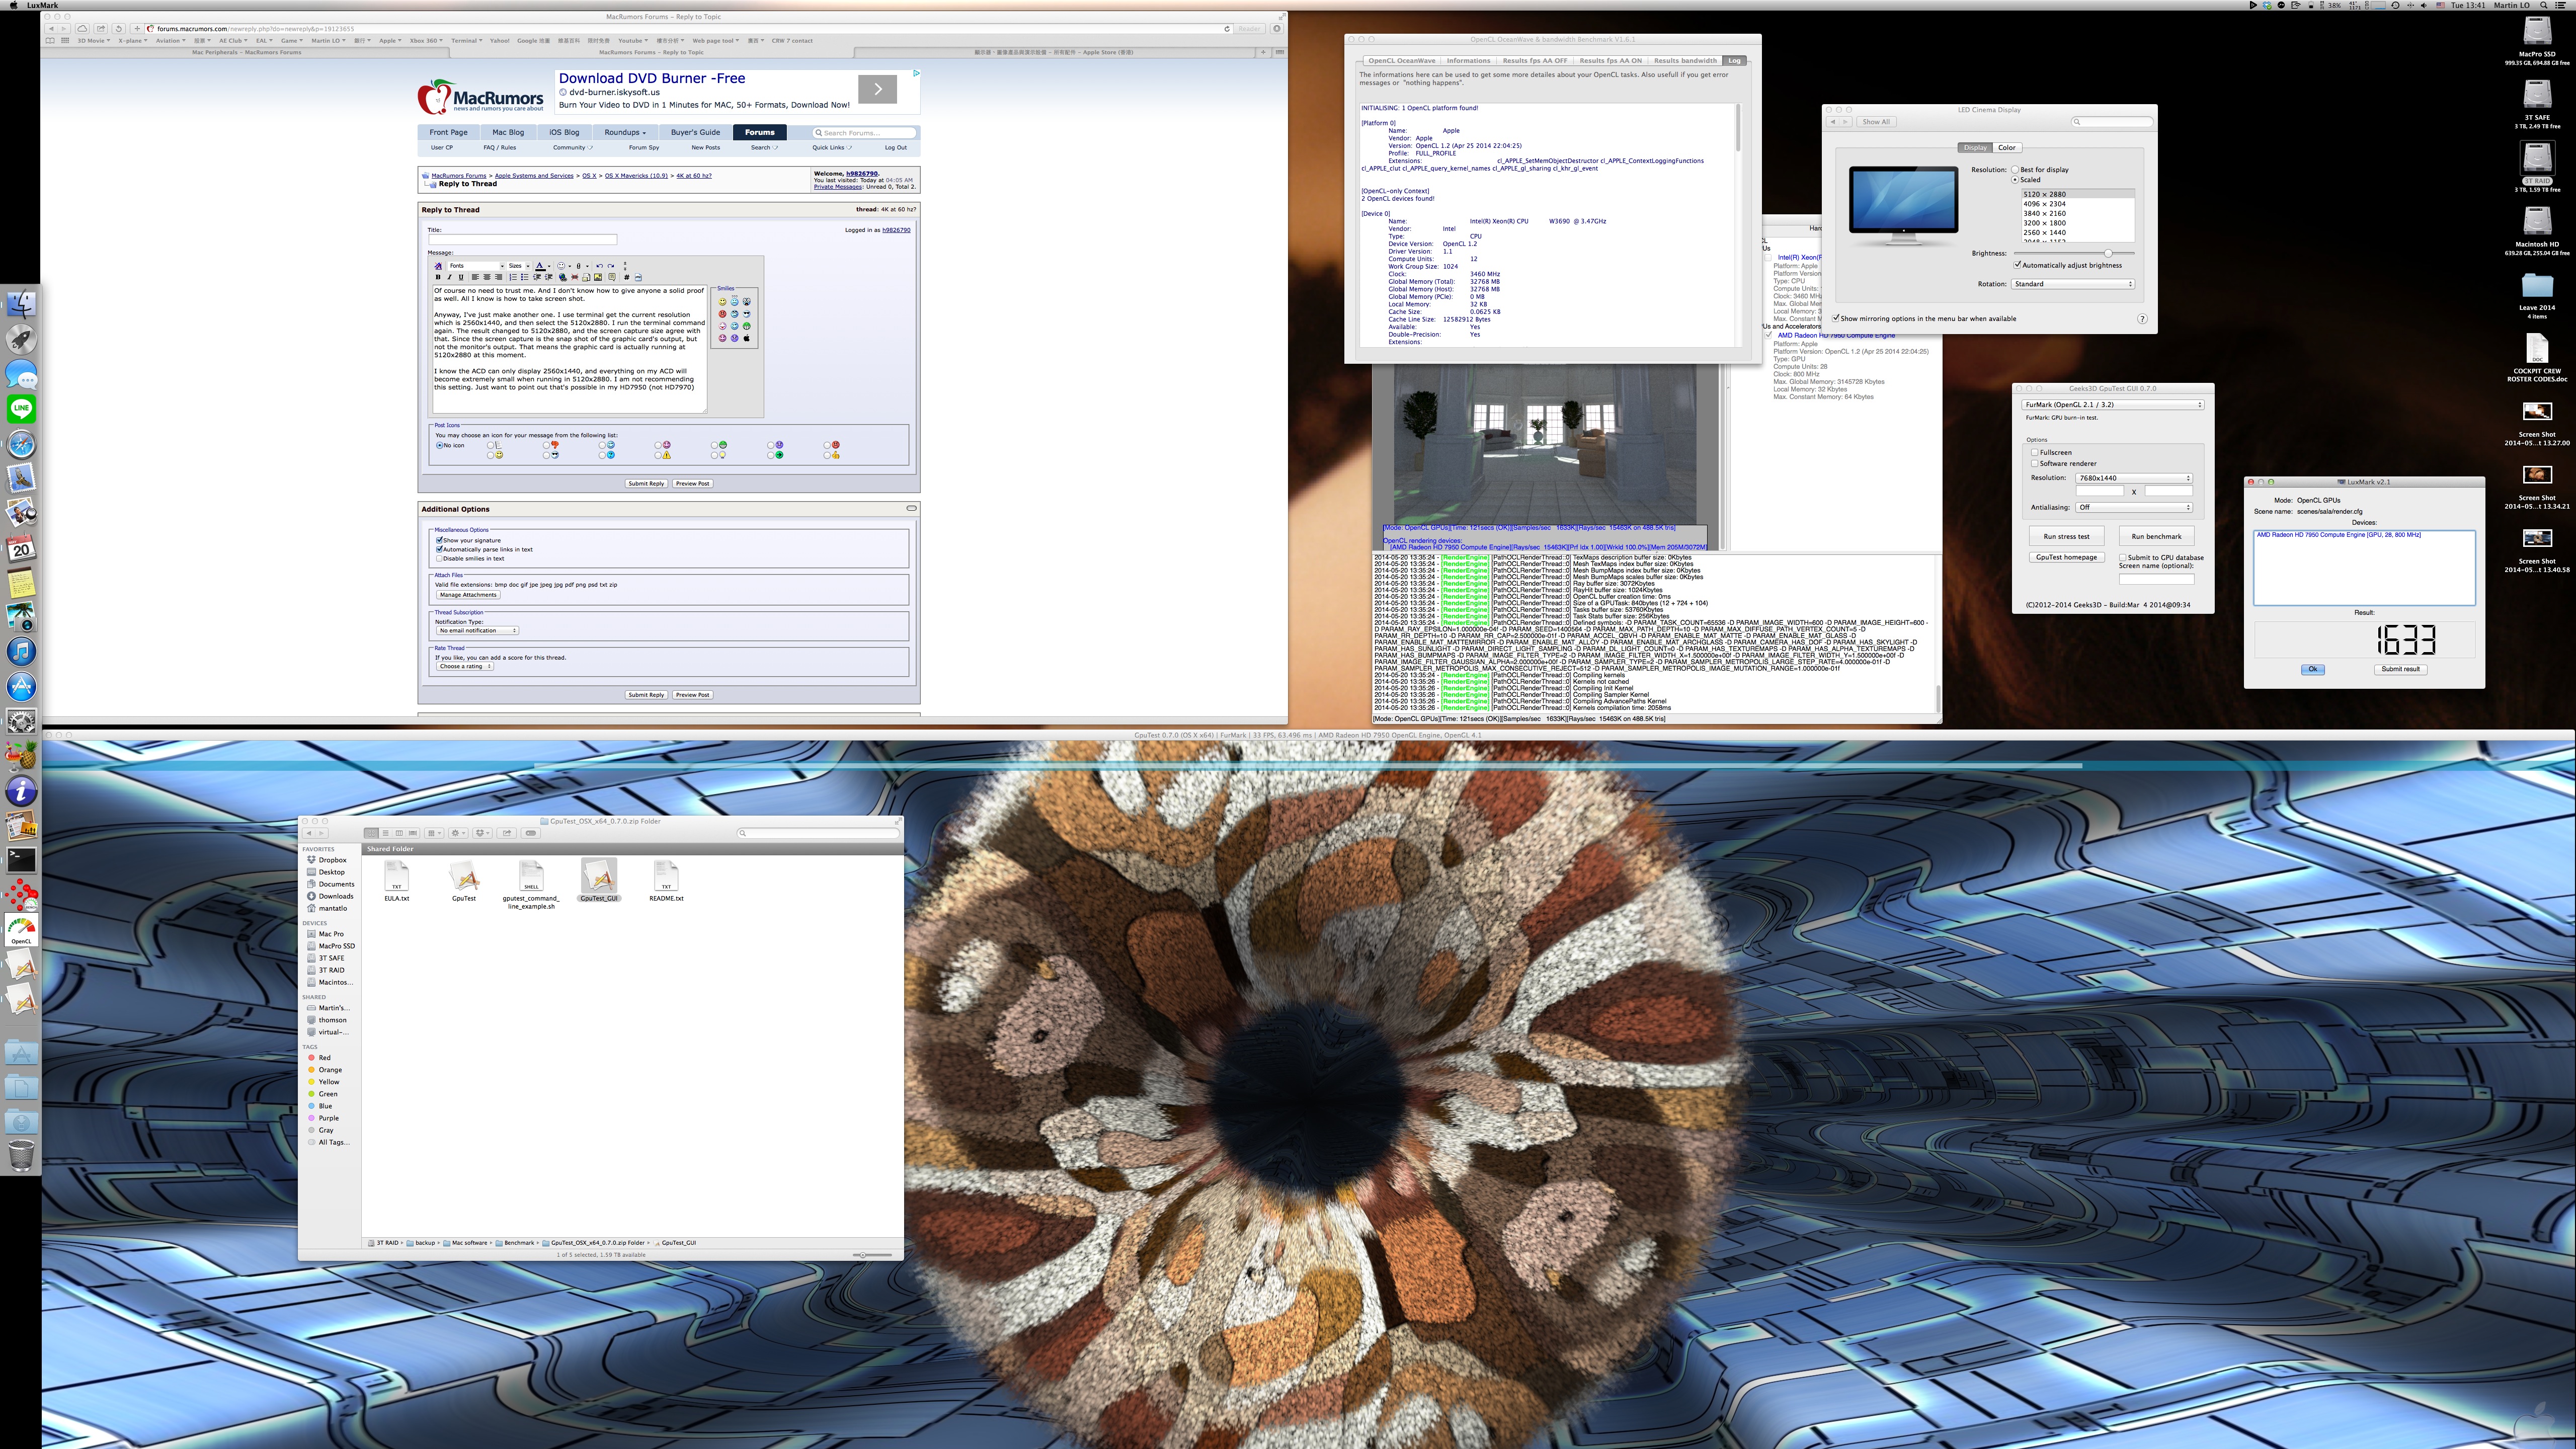Viewport: 2576px width, 1449px height.
Task: Open LINE app in the Dock
Action: tap(21, 408)
